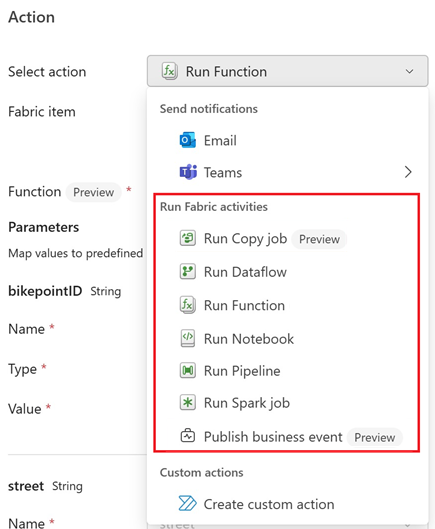
Task: Click the Run Function icon in list
Action: pos(187,305)
